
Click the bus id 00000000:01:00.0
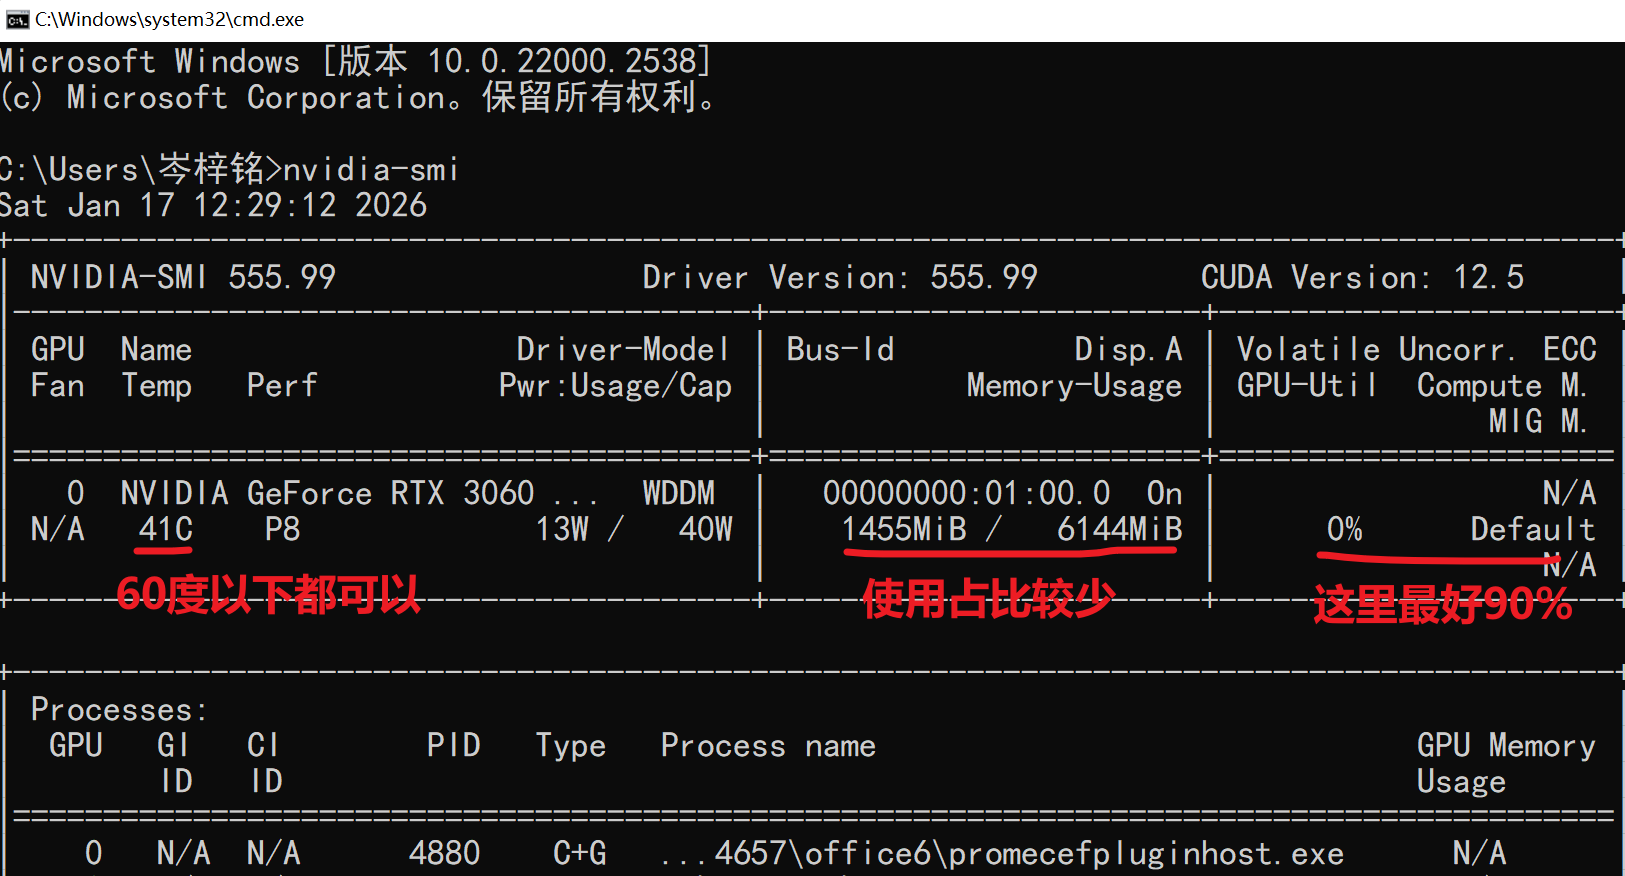pyautogui.click(x=966, y=494)
